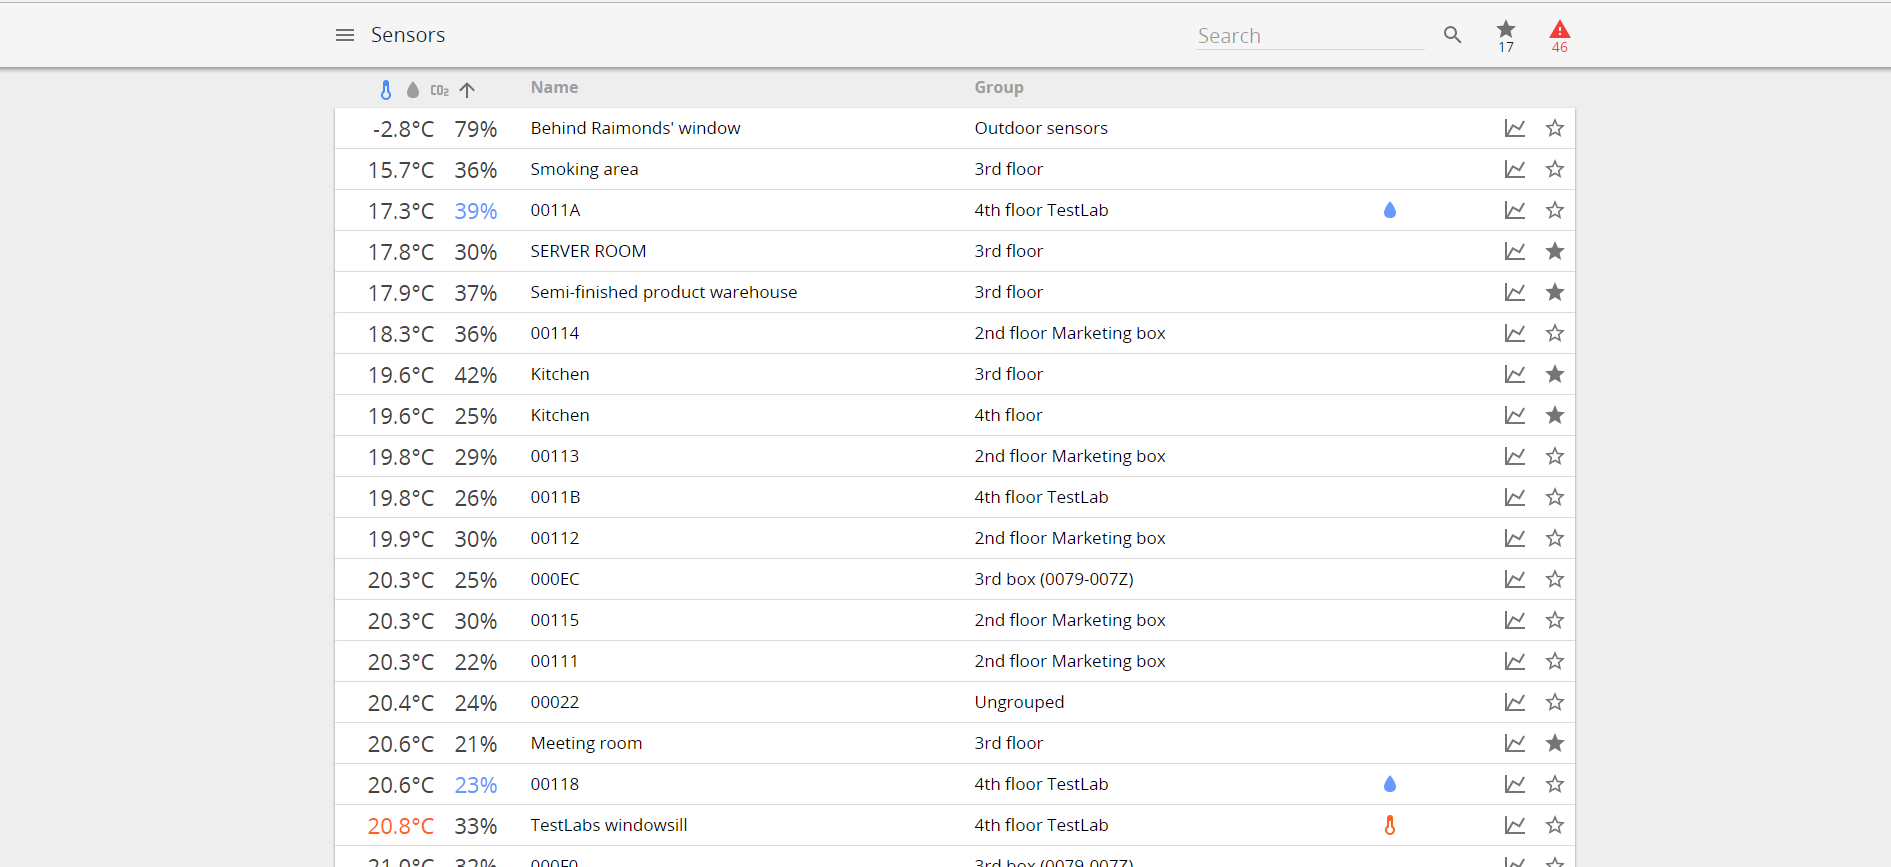
Task: Open chart for sensor 00022
Action: [1515, 702]
